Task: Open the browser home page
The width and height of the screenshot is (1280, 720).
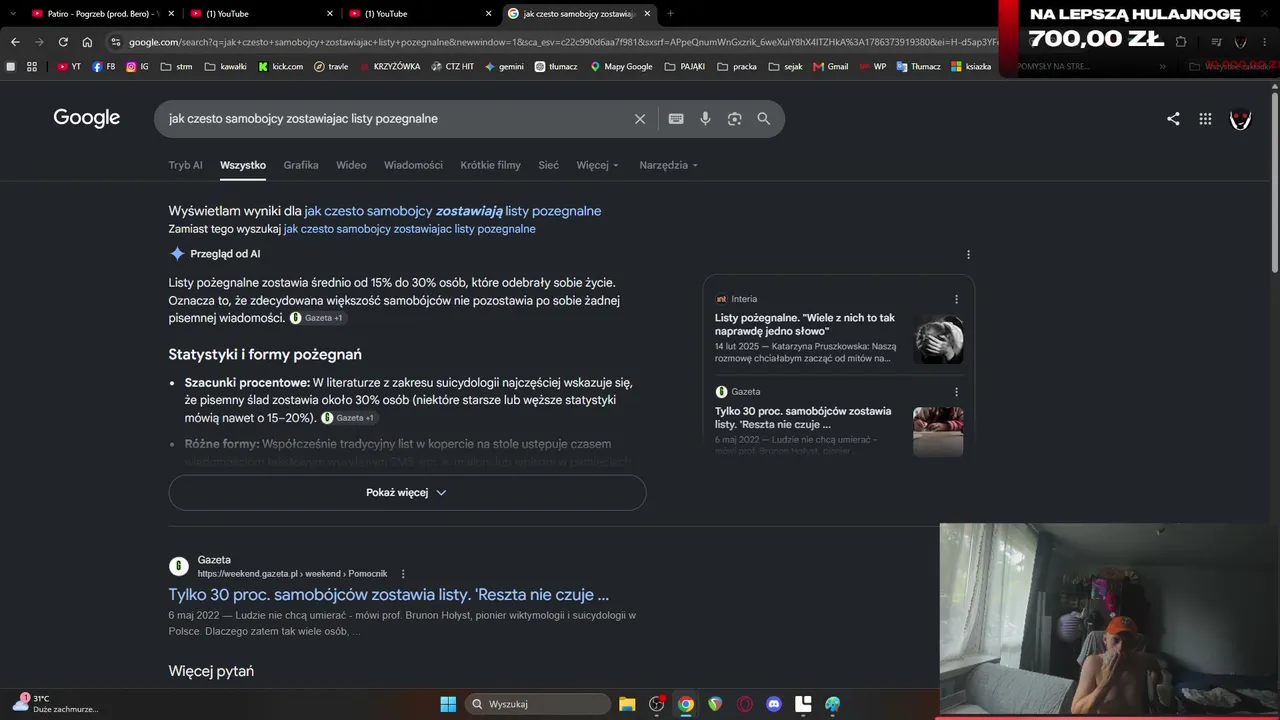Action: tap(87, 42)
